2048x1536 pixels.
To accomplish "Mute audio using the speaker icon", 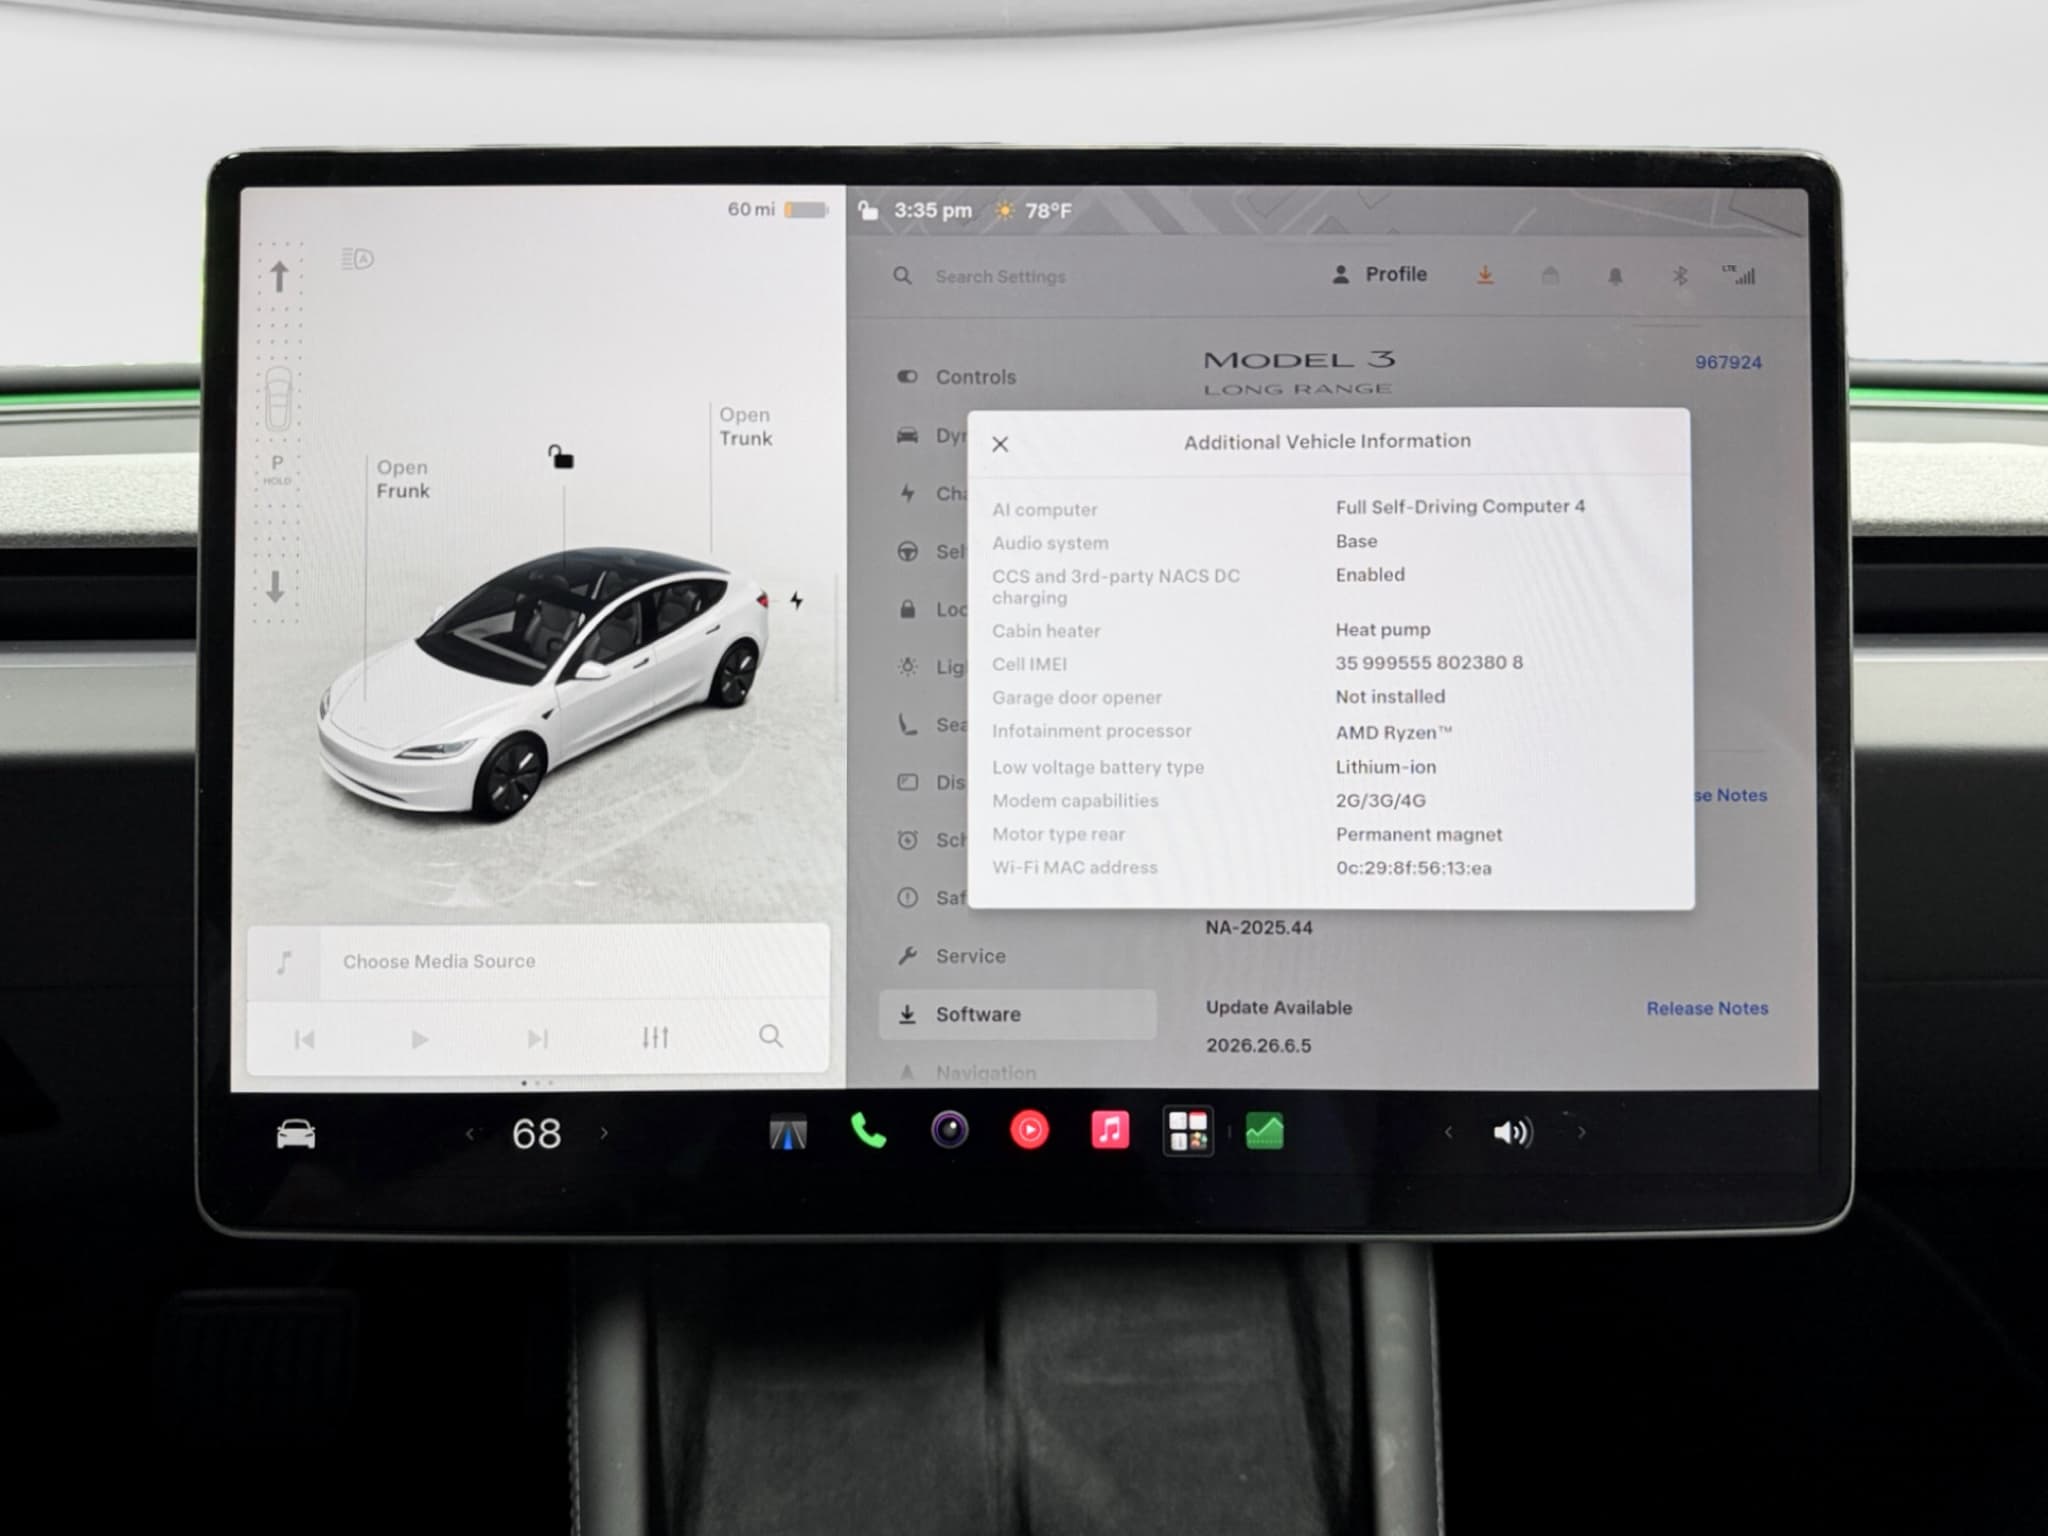I will pyautogui.click(x=1512, y=1132).
